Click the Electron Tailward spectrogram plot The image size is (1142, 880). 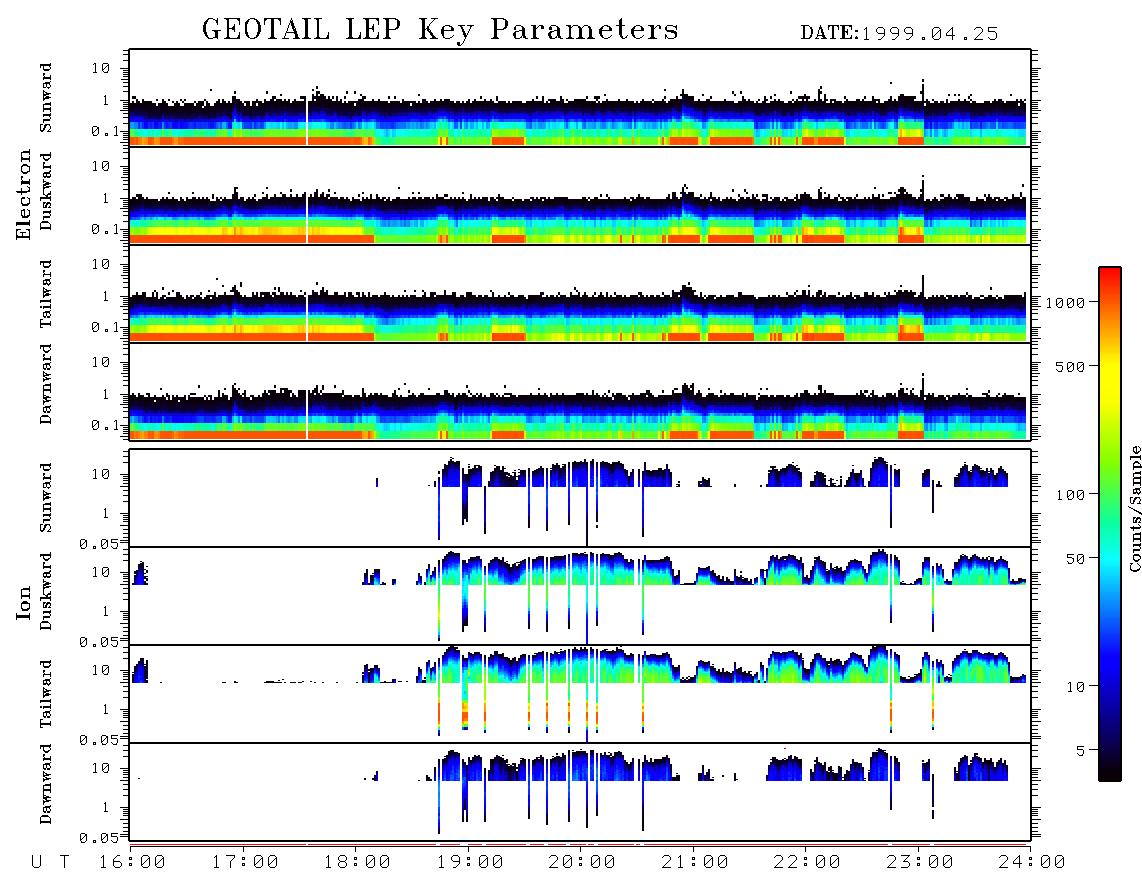coord(580,294)
